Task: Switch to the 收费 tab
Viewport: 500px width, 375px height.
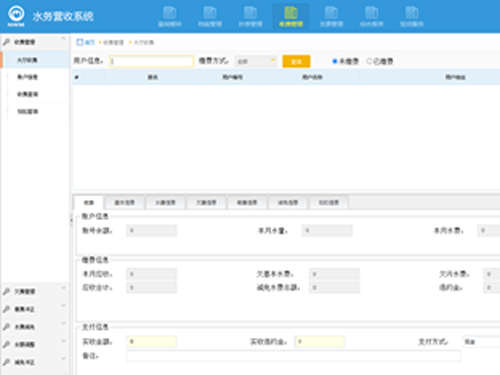Action: [x=88, y=202]
